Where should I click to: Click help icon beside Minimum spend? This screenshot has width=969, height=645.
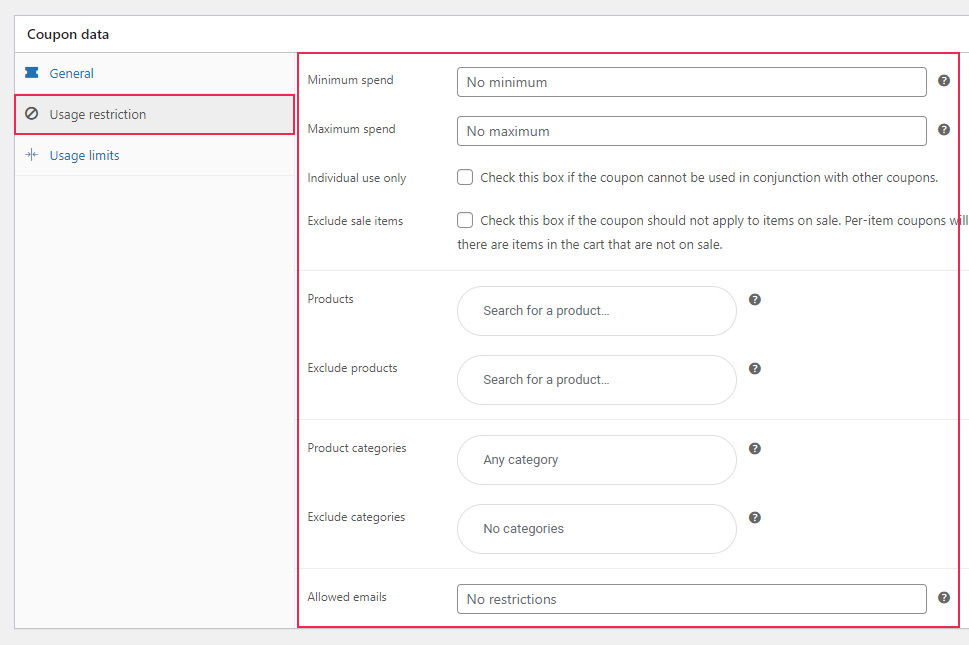(944, 81)
